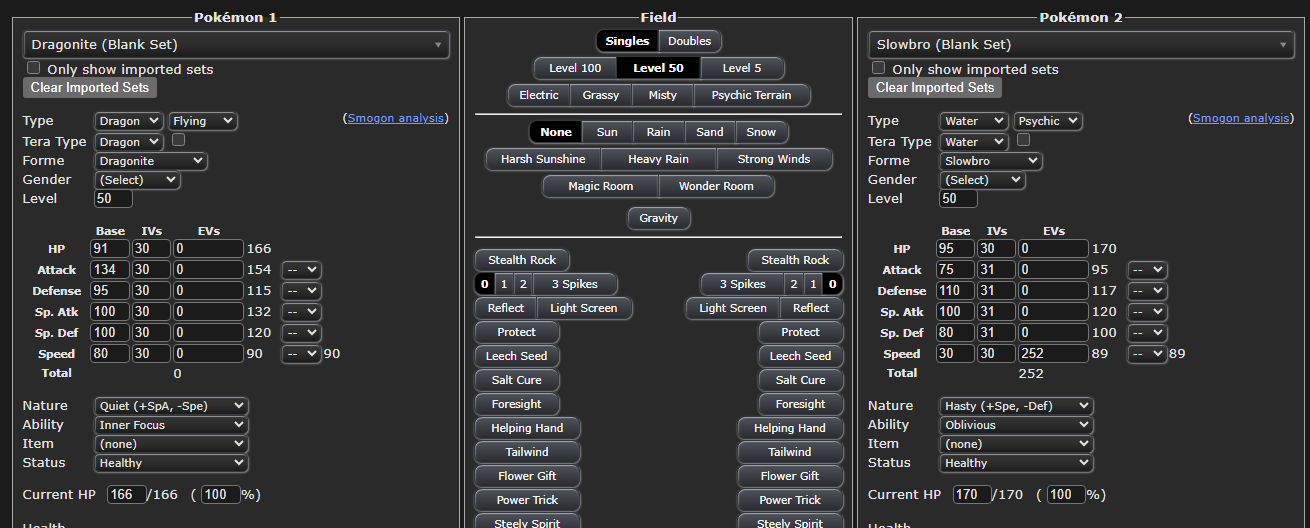Open Dragonite's Forme dropdown

(151, 160)
